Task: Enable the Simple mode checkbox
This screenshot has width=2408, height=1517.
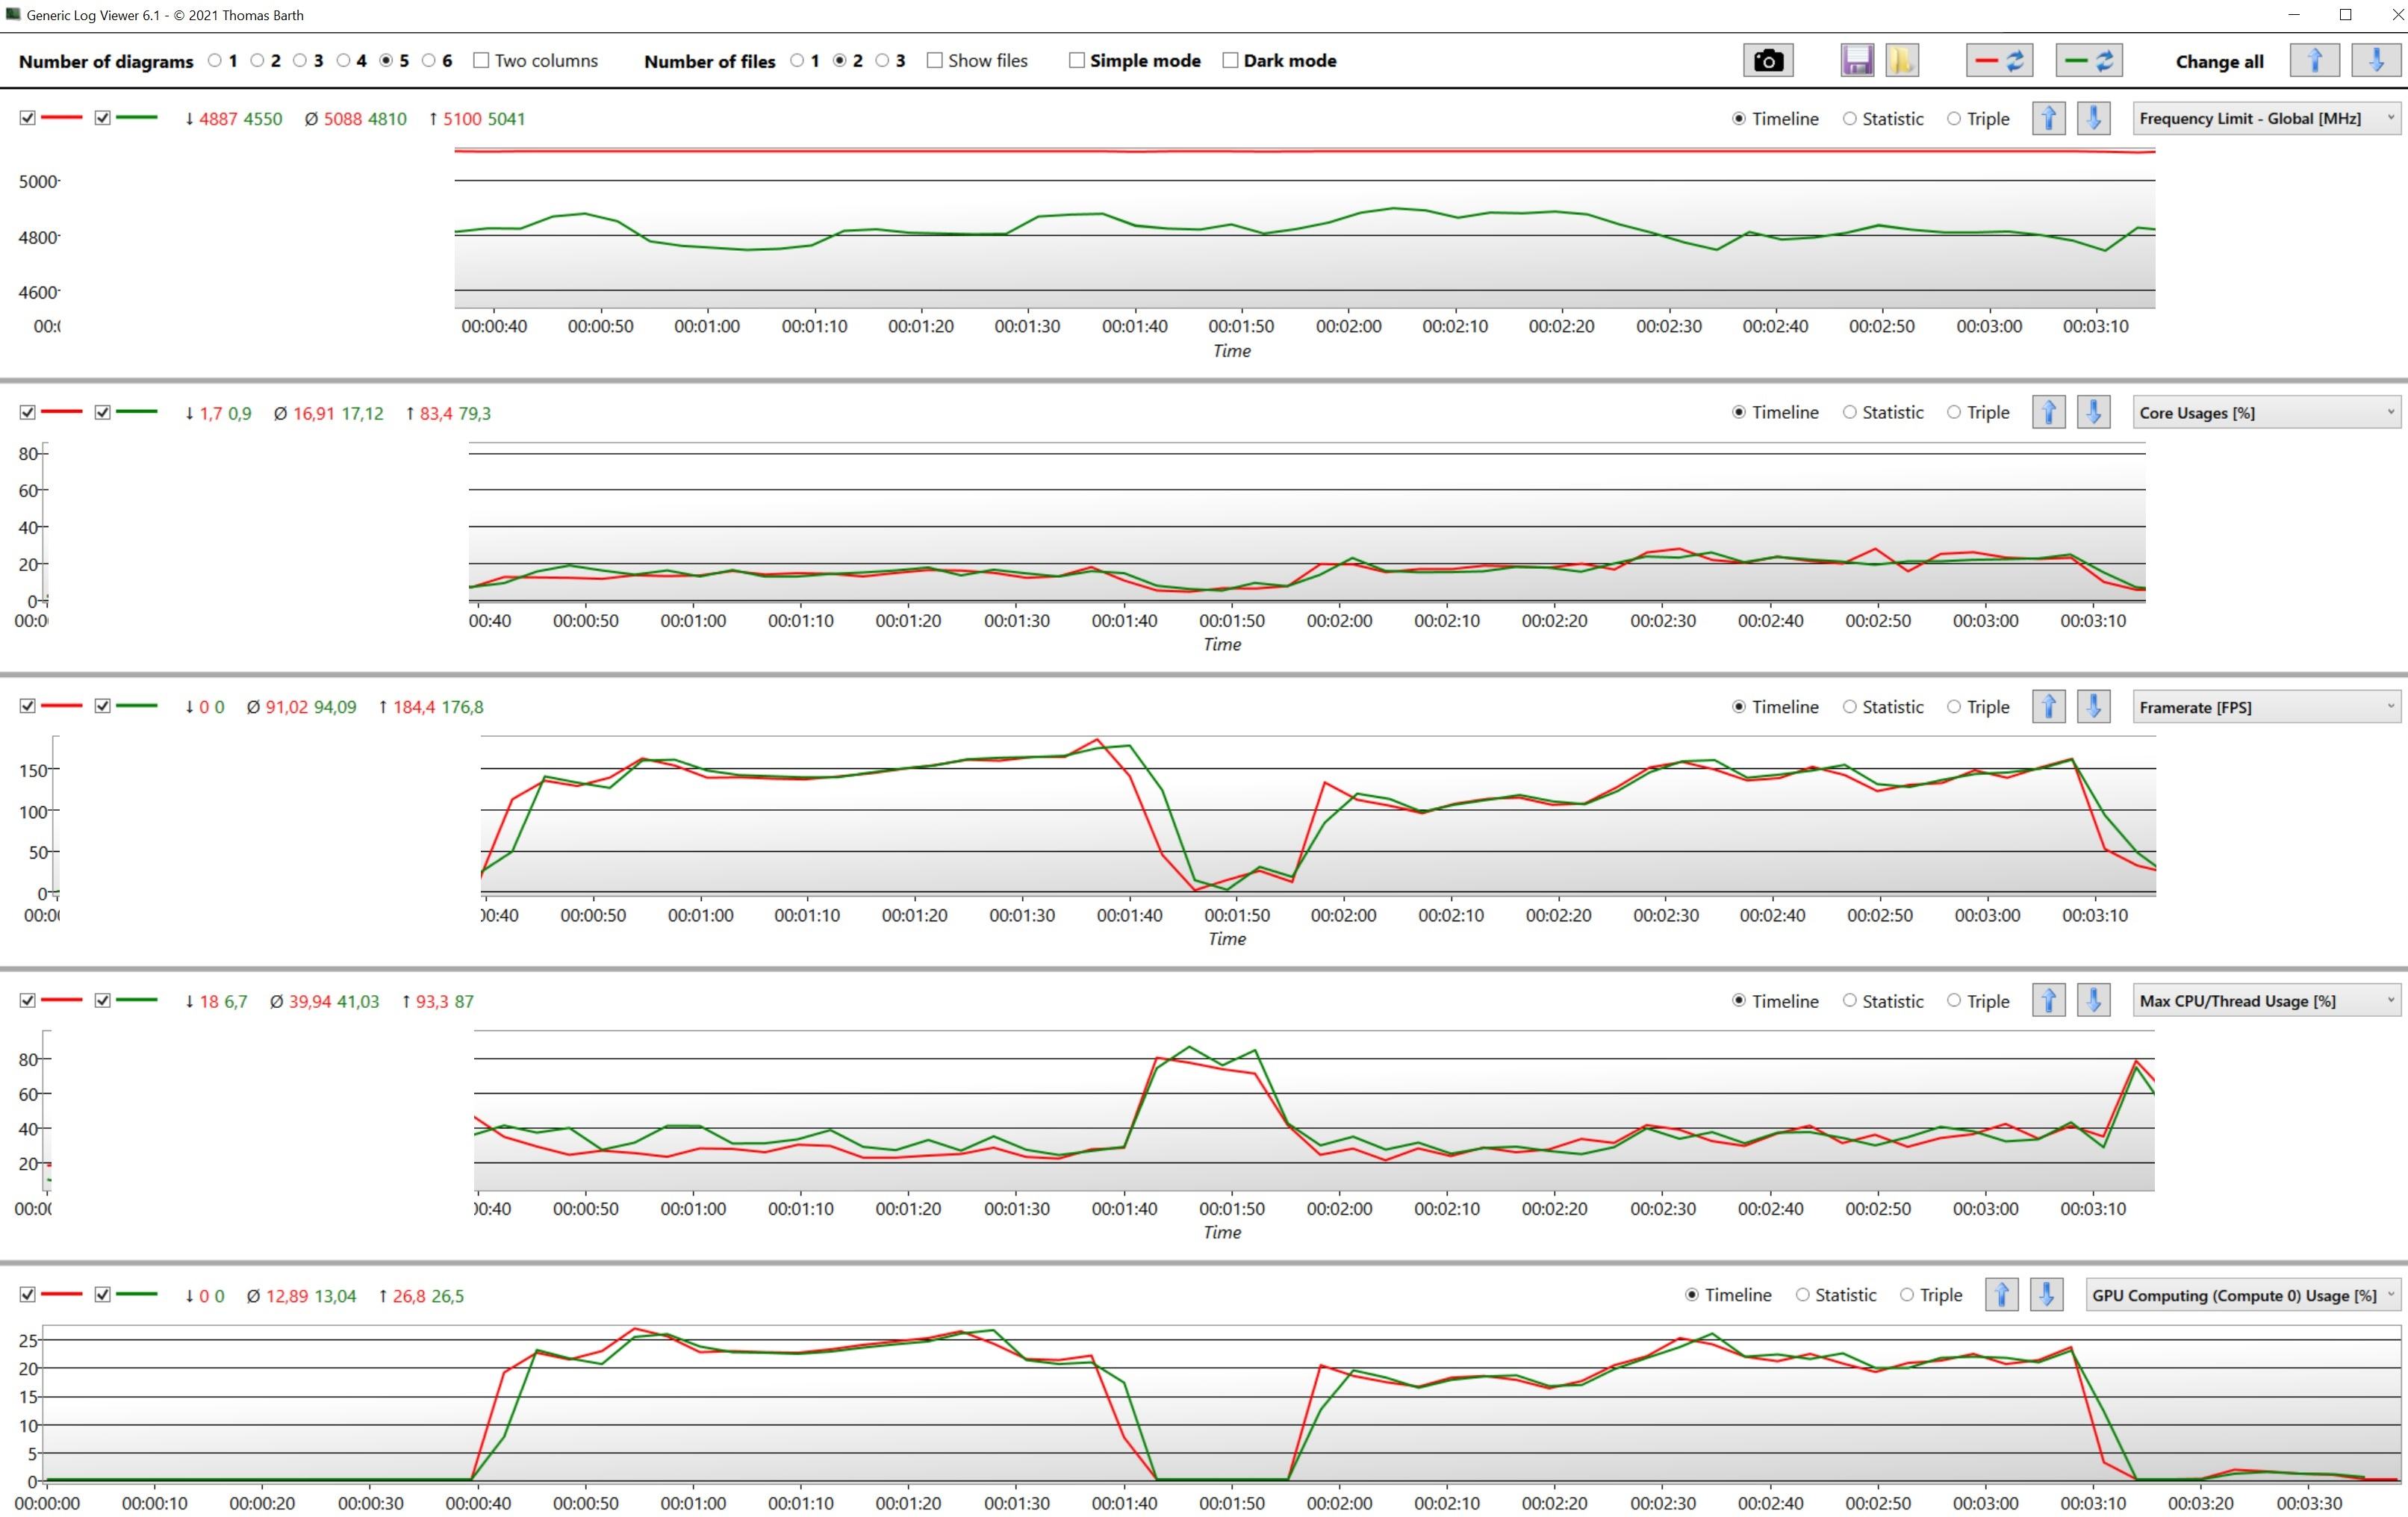Action: tap(1077, 61)
